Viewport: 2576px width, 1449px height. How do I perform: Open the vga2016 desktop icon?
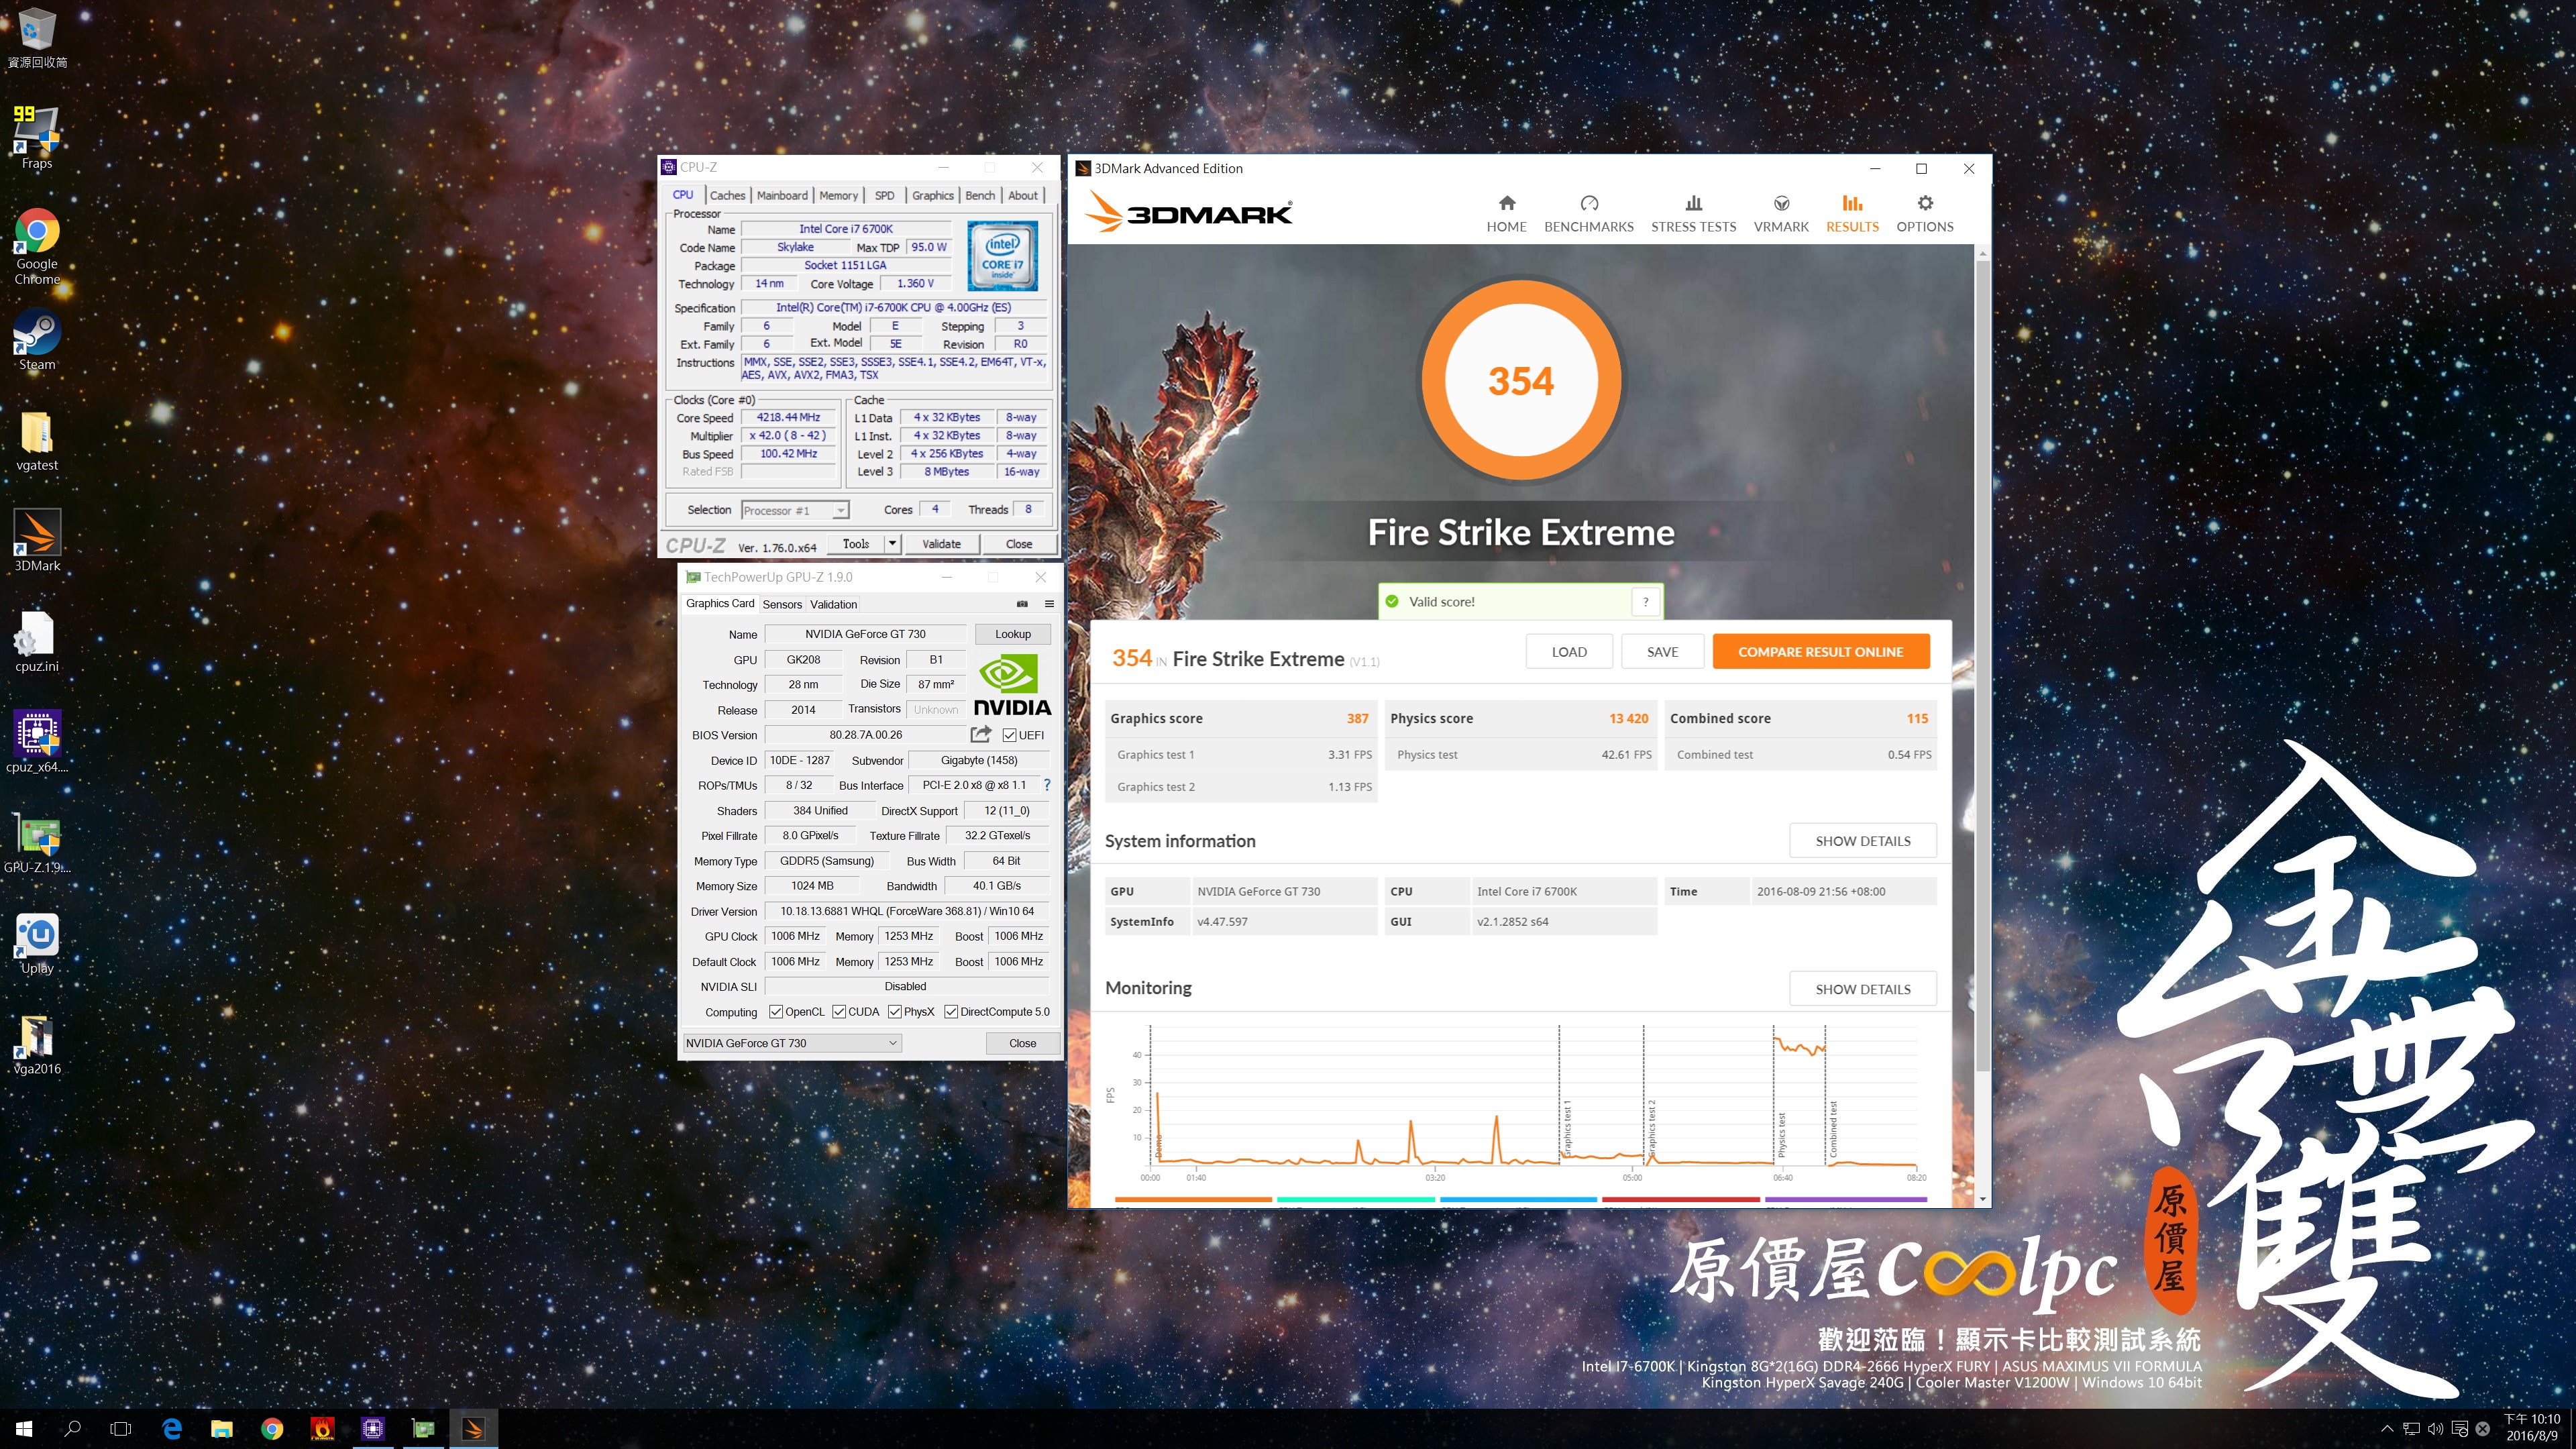pyautogui.click(x=37, y=1044)
